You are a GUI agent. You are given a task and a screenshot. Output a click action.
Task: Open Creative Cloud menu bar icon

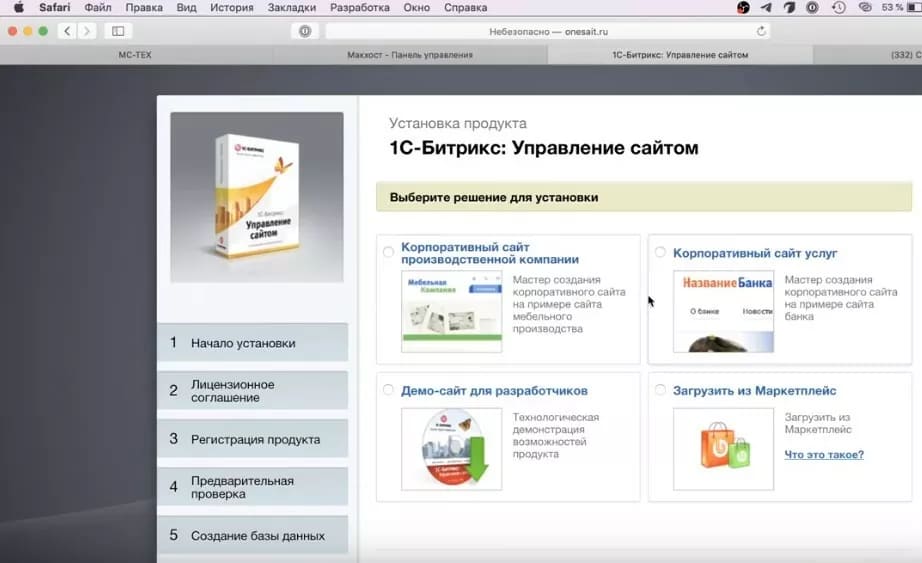coord(864,8)
